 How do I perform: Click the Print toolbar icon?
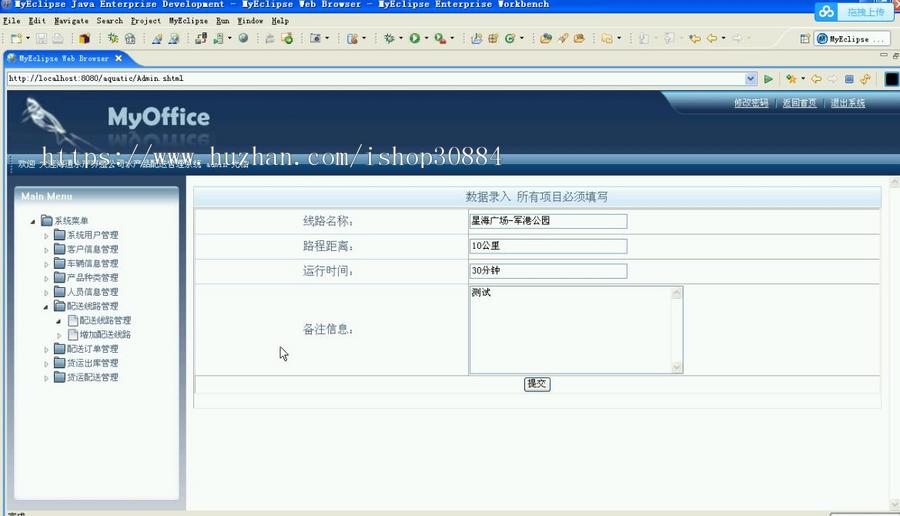click(58, 38)
